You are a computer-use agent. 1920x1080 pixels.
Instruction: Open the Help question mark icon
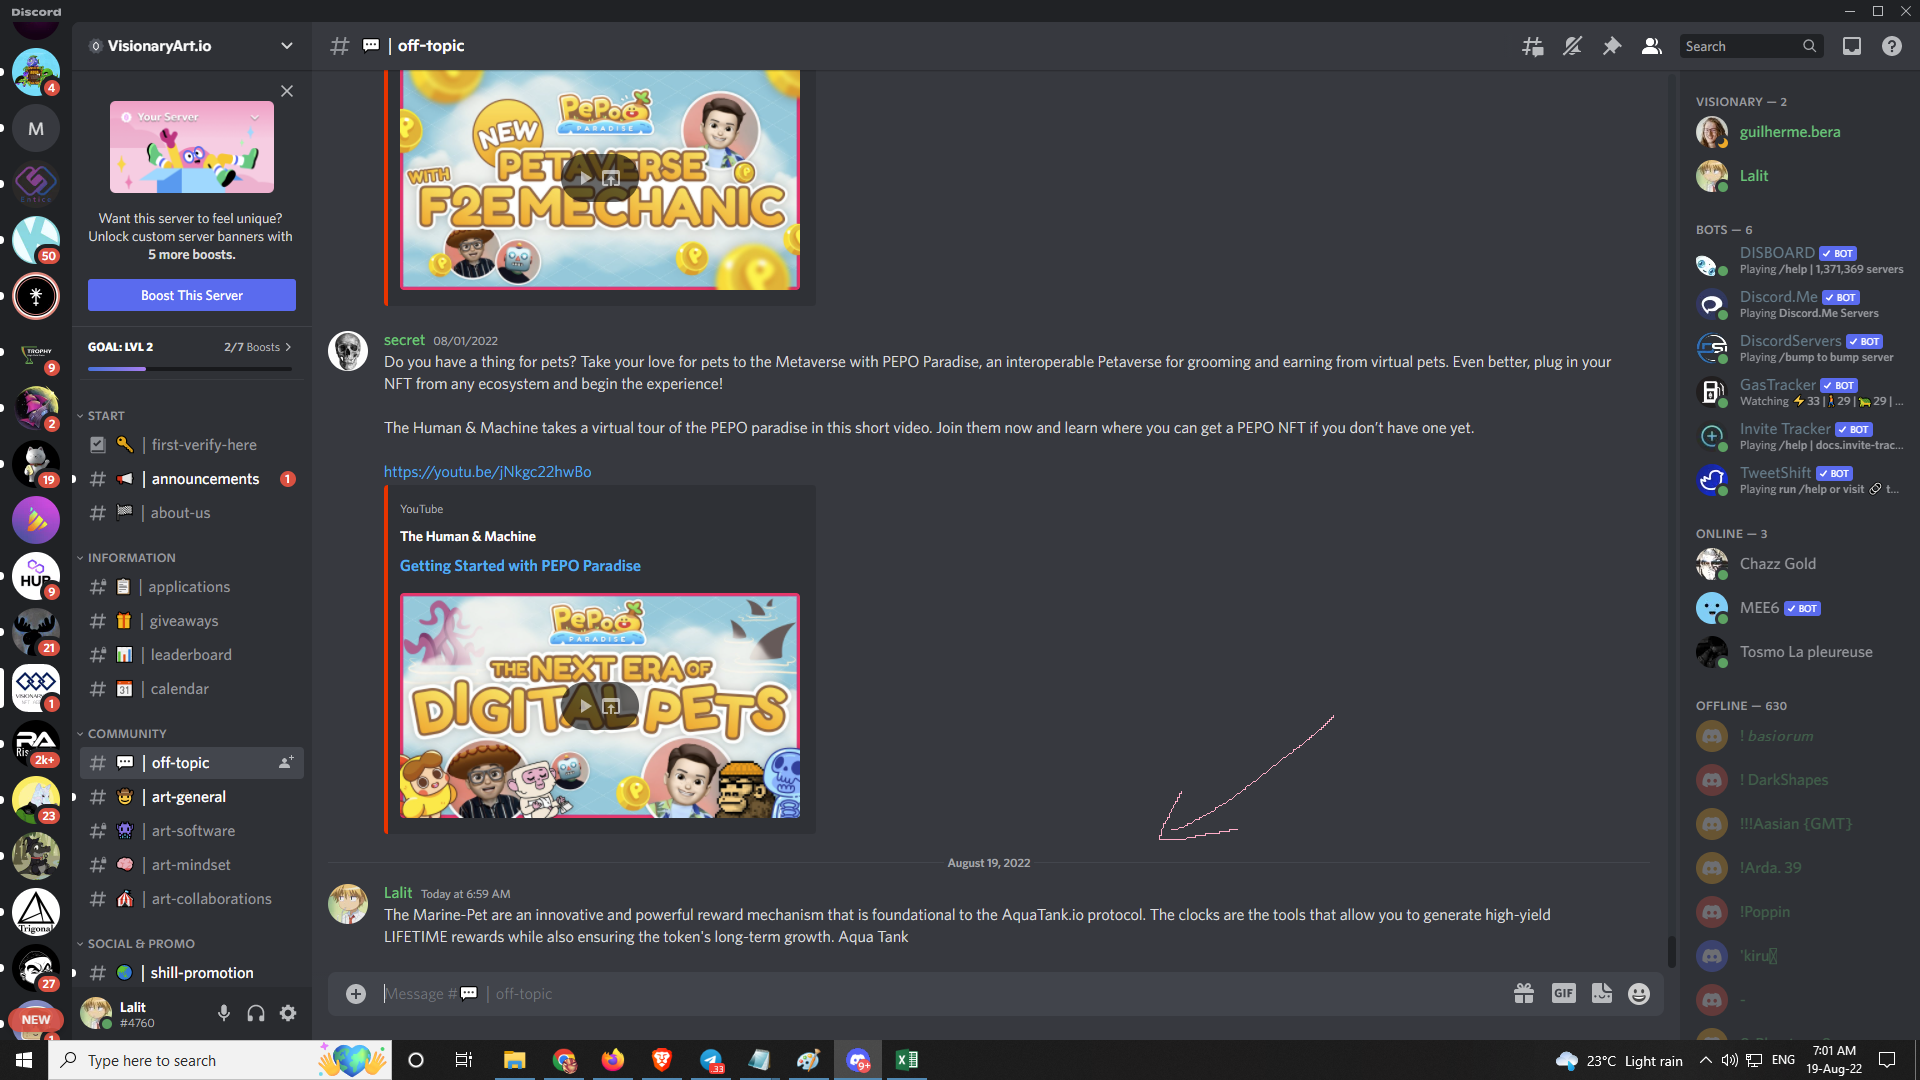pos(1892,46)
